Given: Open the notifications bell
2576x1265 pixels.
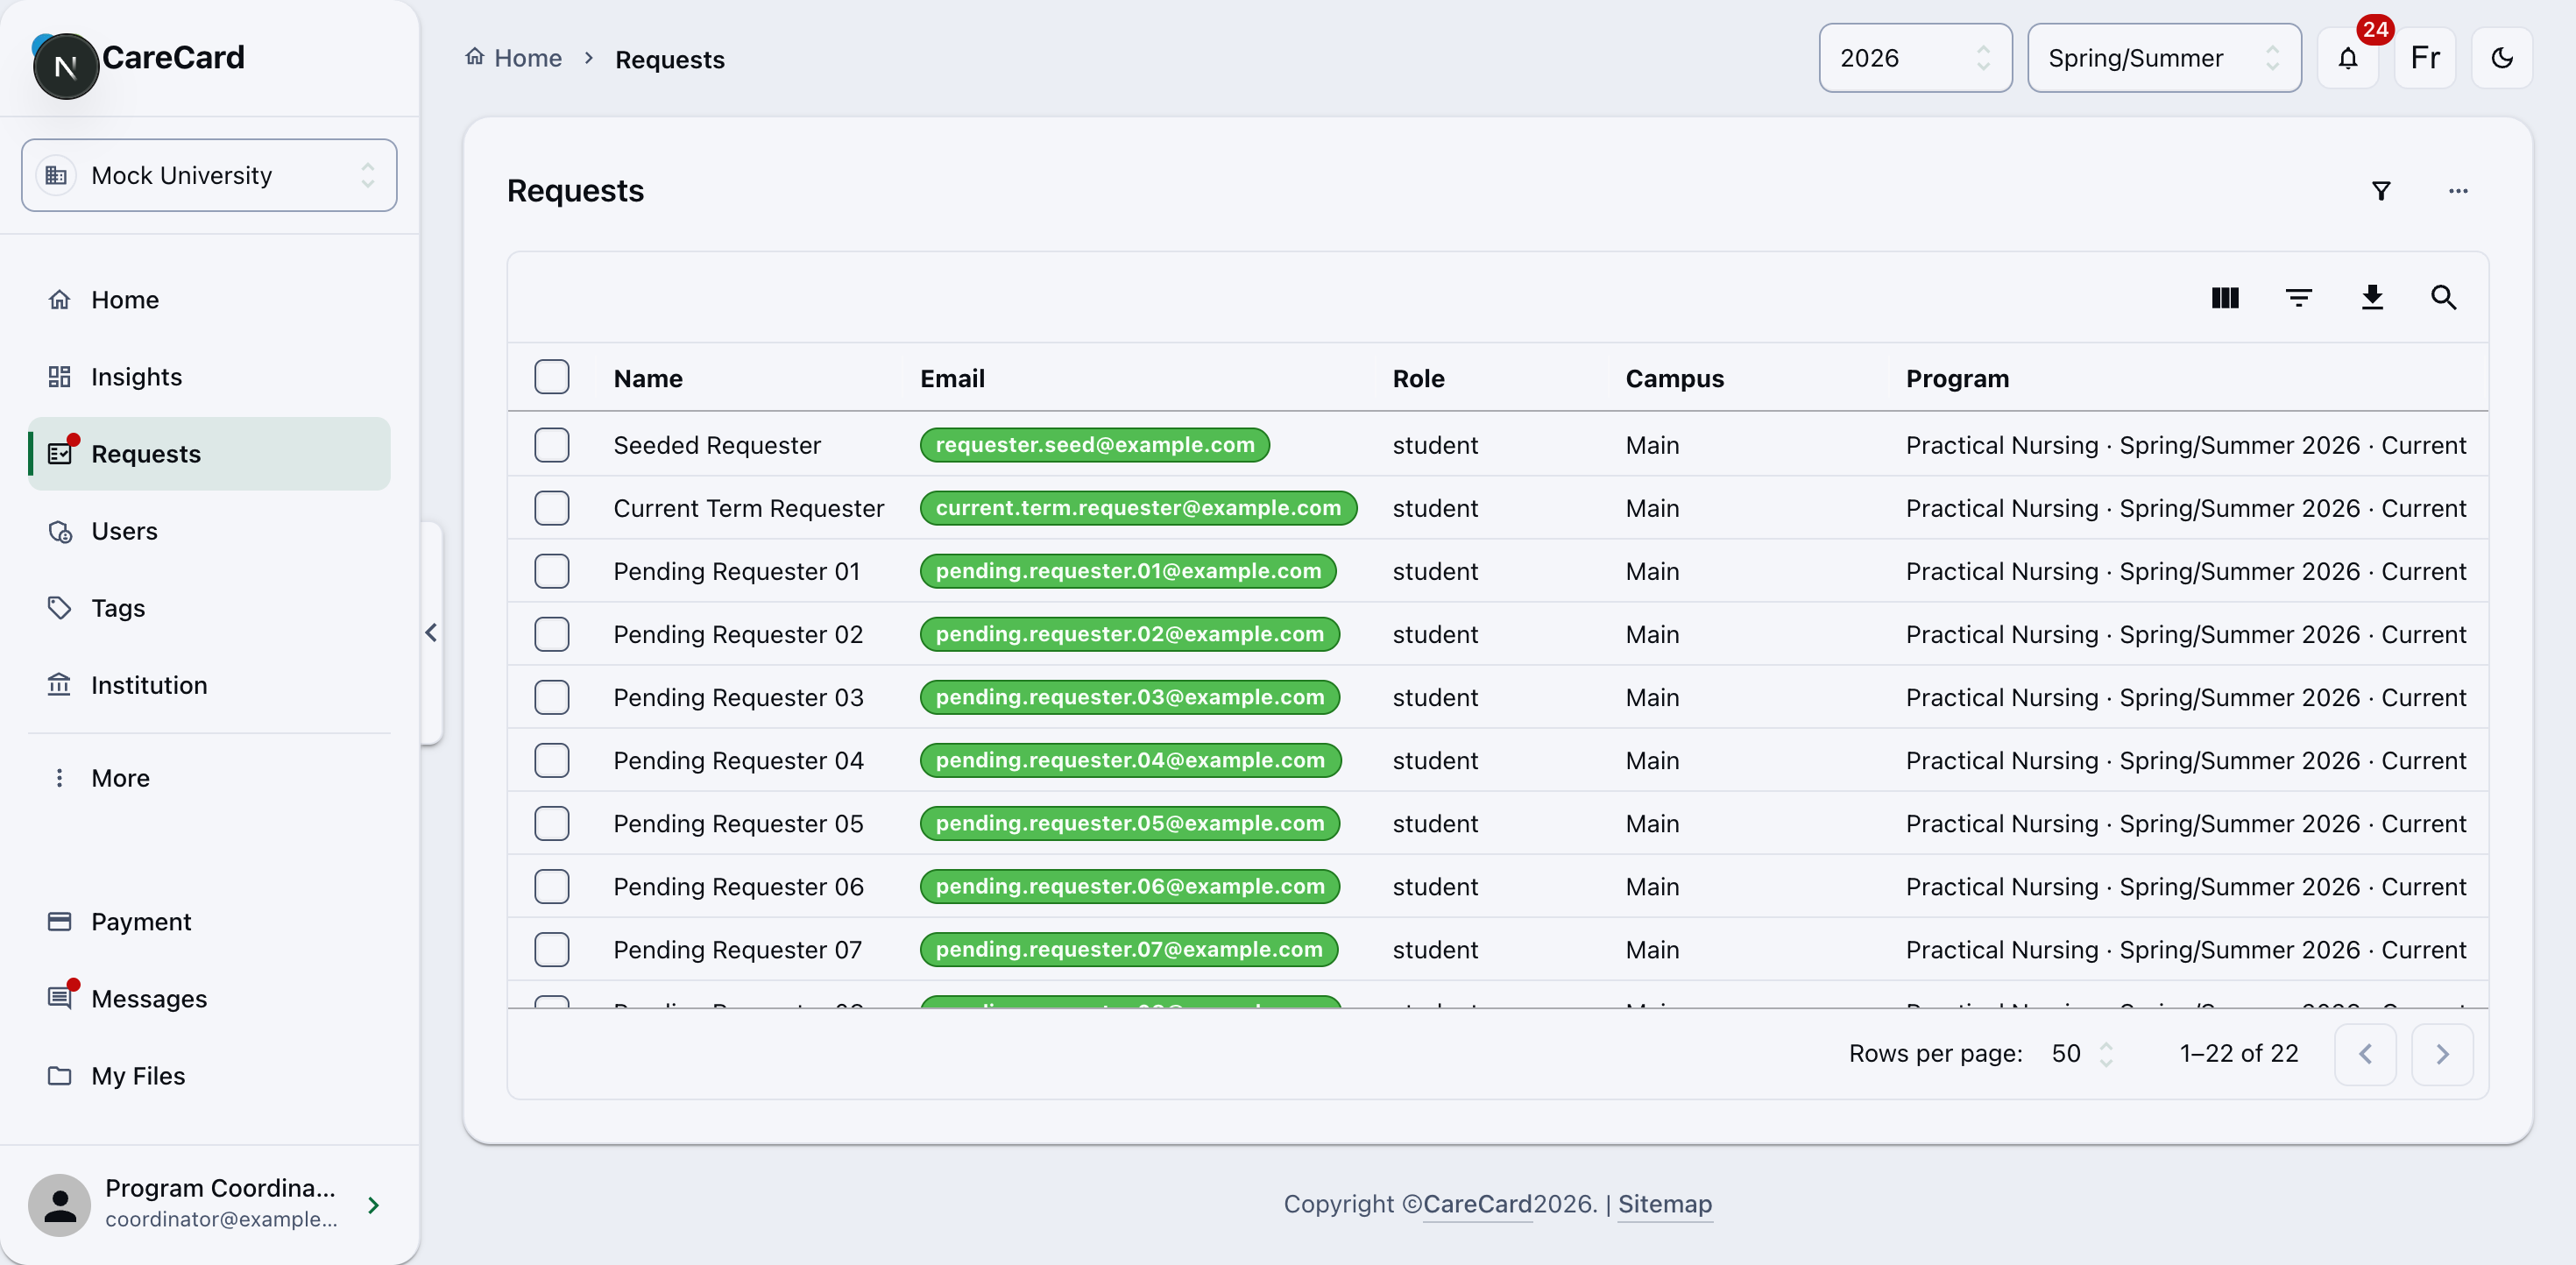Looking at the screenshot, I should coord(2347,58).
